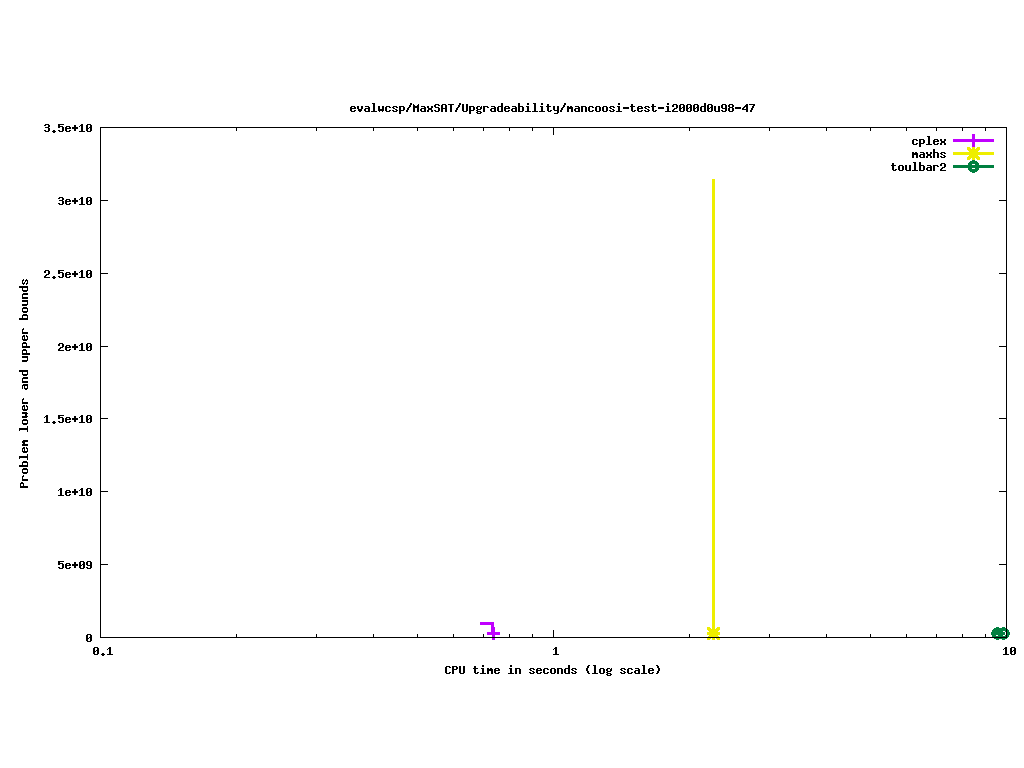Select the purple cplex data point on plot
Viewport: 1024px width, 768px height.
coord(493,633)
